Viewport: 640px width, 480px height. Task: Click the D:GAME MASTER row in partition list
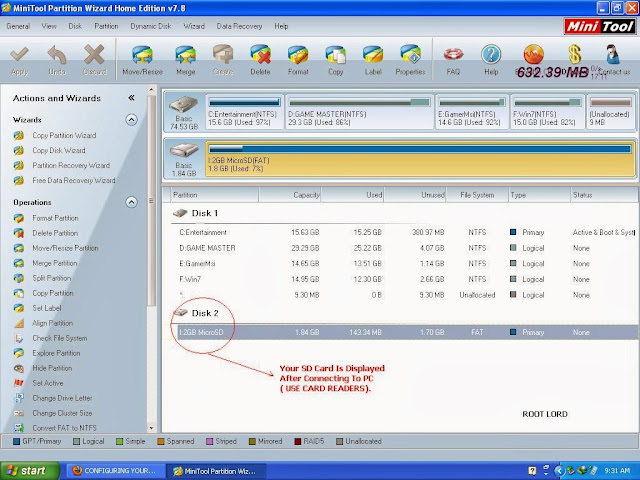click(x=402, y=248)
